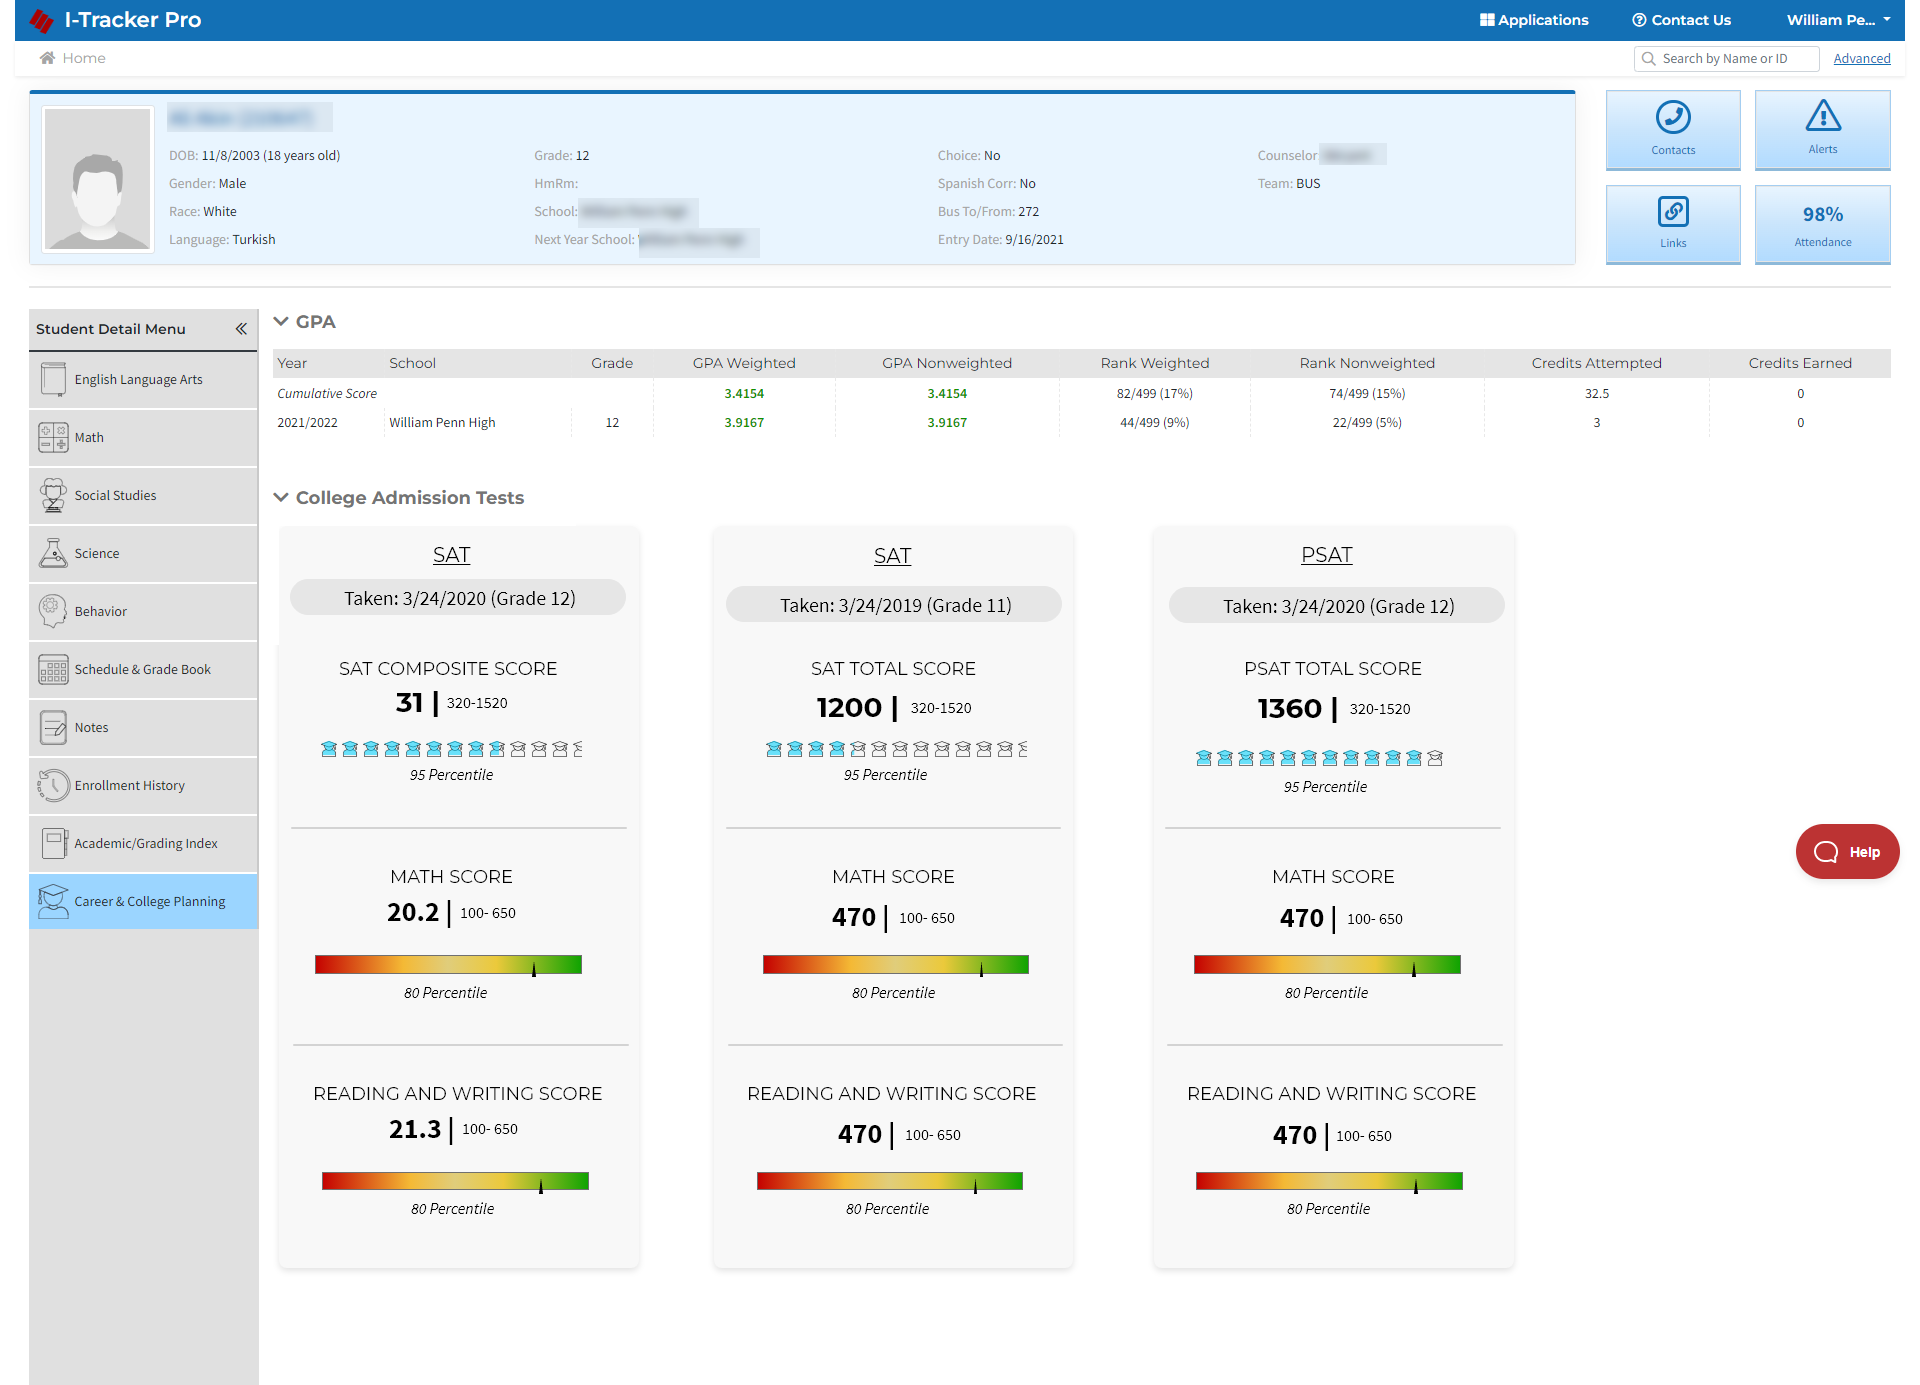Click Math Score bar on SAT 1200 card
Screen dimensions: 1920x1385
pyautogui.click(x=895, y=965)
